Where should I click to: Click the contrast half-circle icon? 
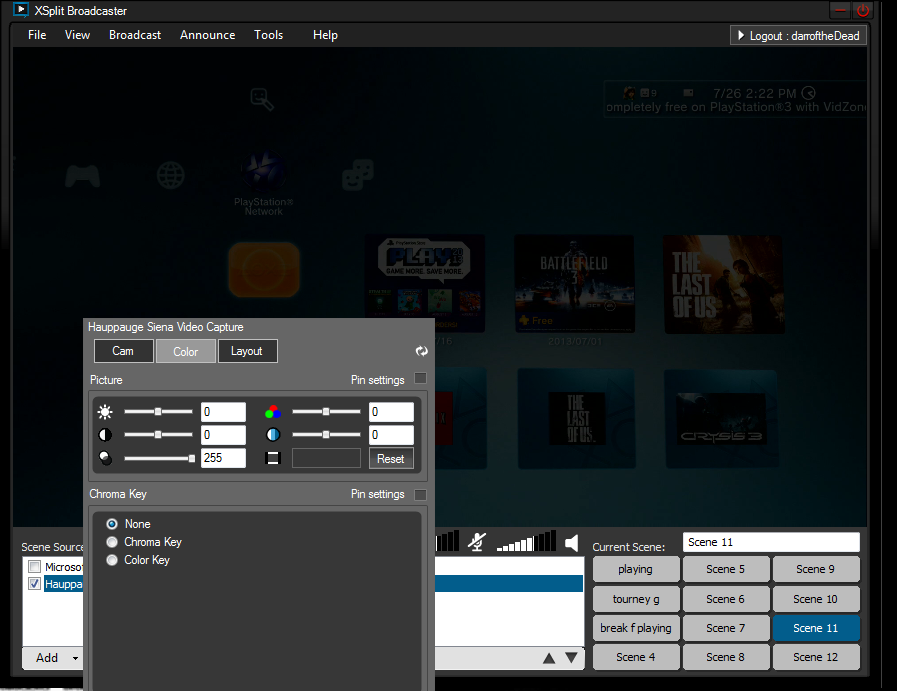(105, 435)
